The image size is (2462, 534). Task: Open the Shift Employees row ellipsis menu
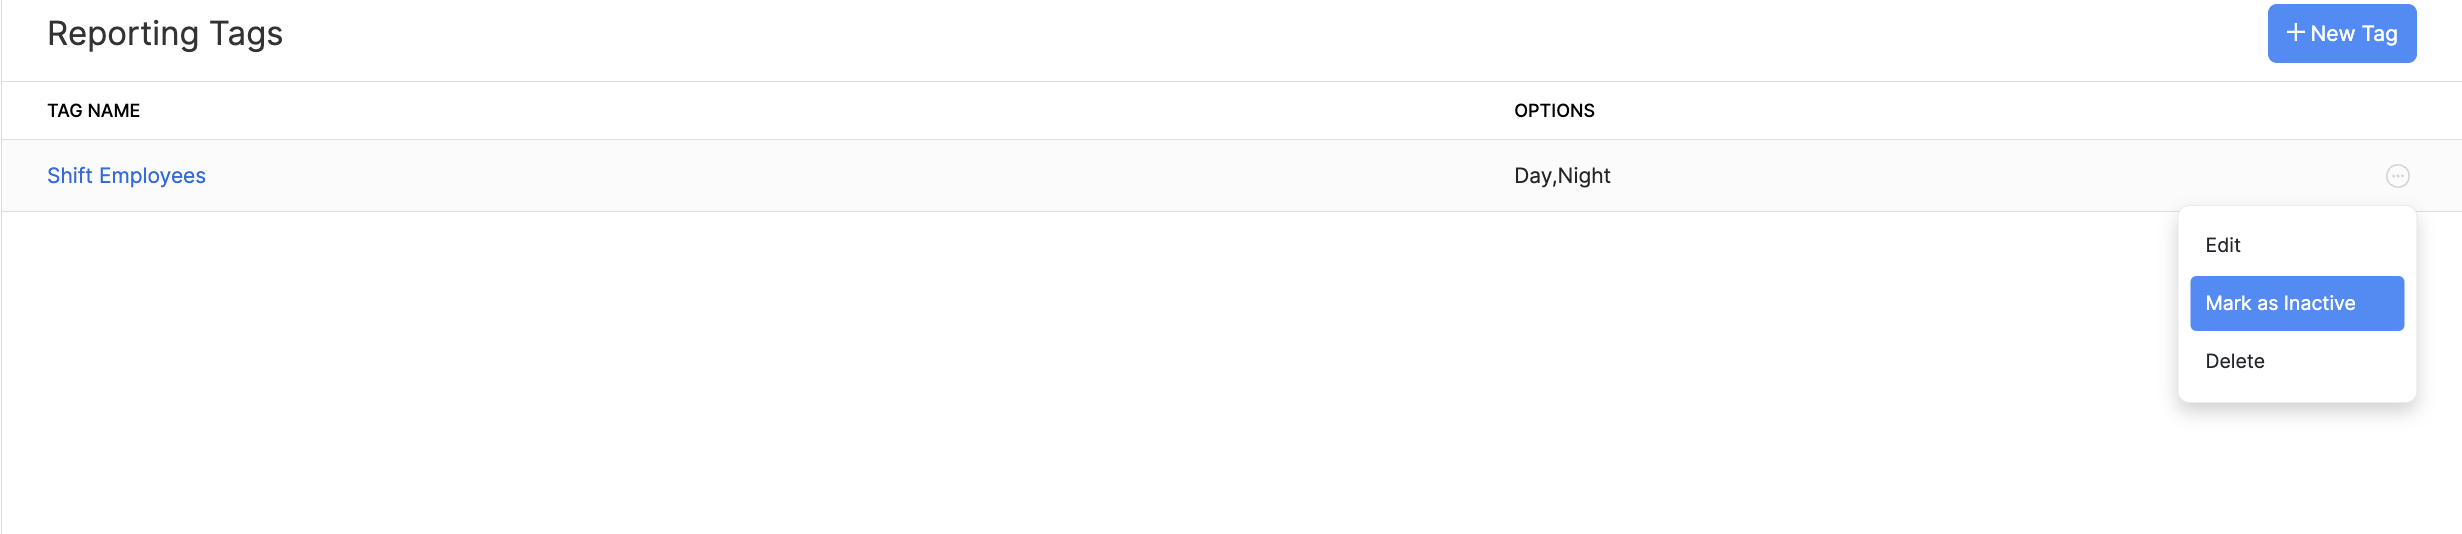pos(2397,176)
